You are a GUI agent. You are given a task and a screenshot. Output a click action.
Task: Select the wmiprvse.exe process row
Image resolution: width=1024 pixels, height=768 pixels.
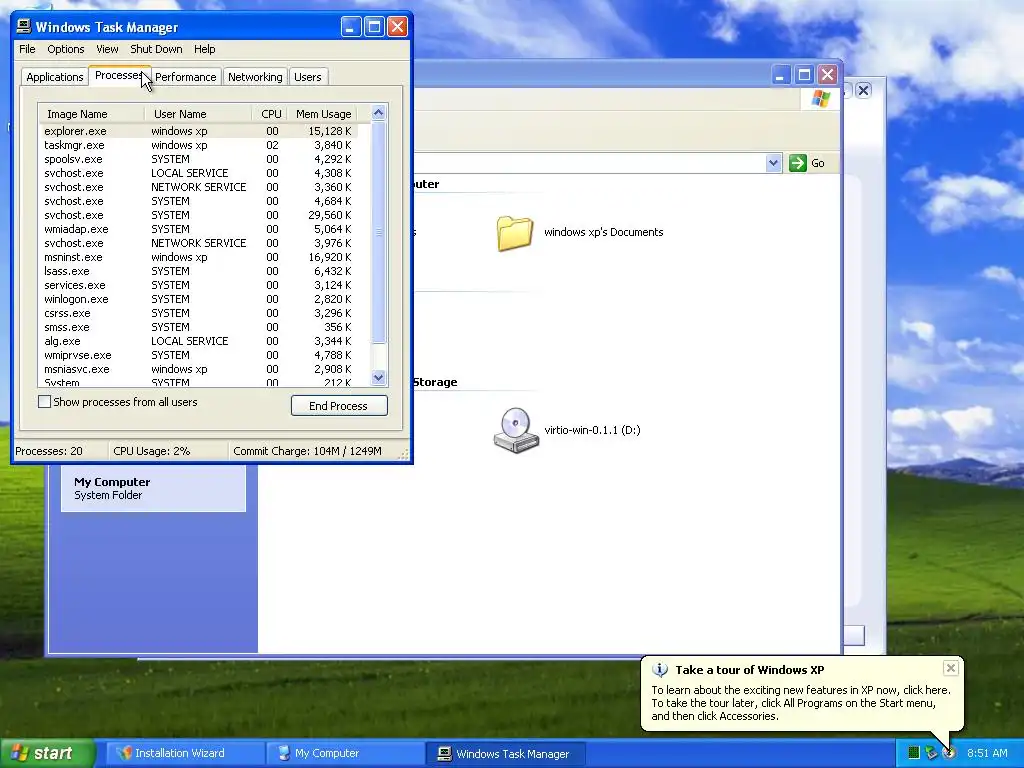(198, 355)
